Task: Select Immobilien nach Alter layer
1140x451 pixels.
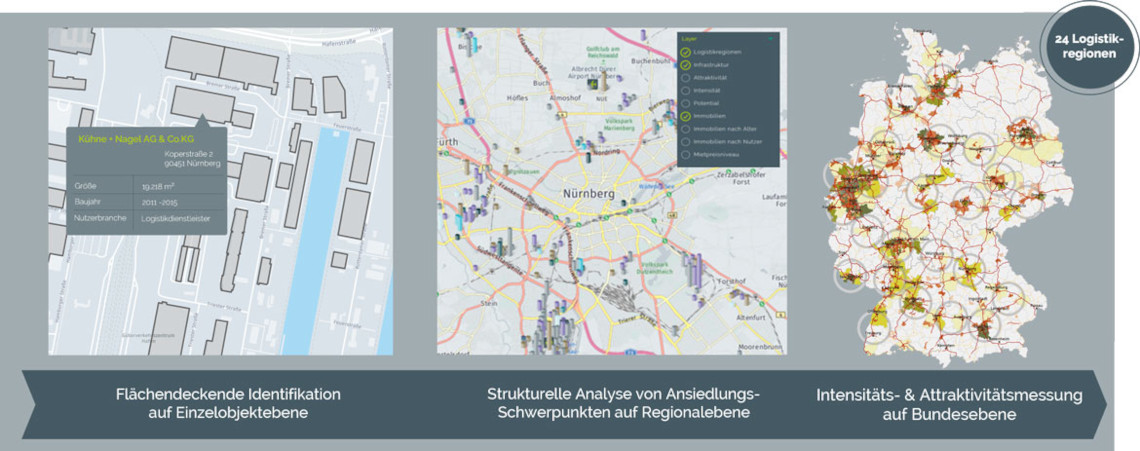Action: (x=685, y=129)
